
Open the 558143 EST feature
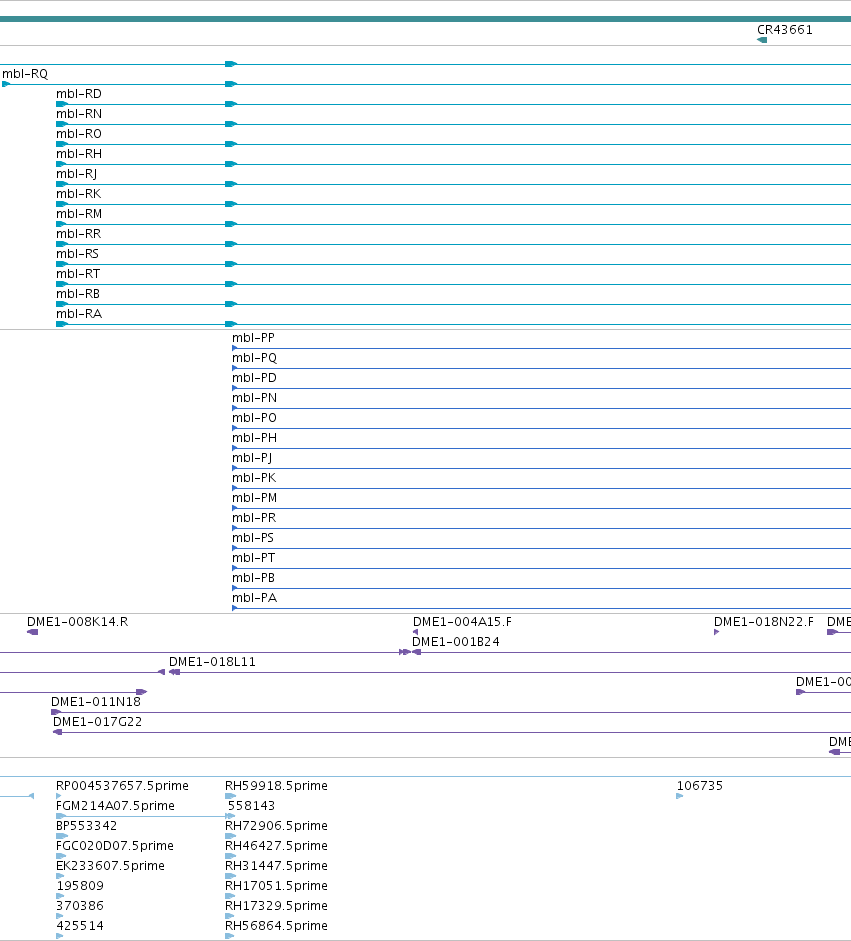[251, 806]
